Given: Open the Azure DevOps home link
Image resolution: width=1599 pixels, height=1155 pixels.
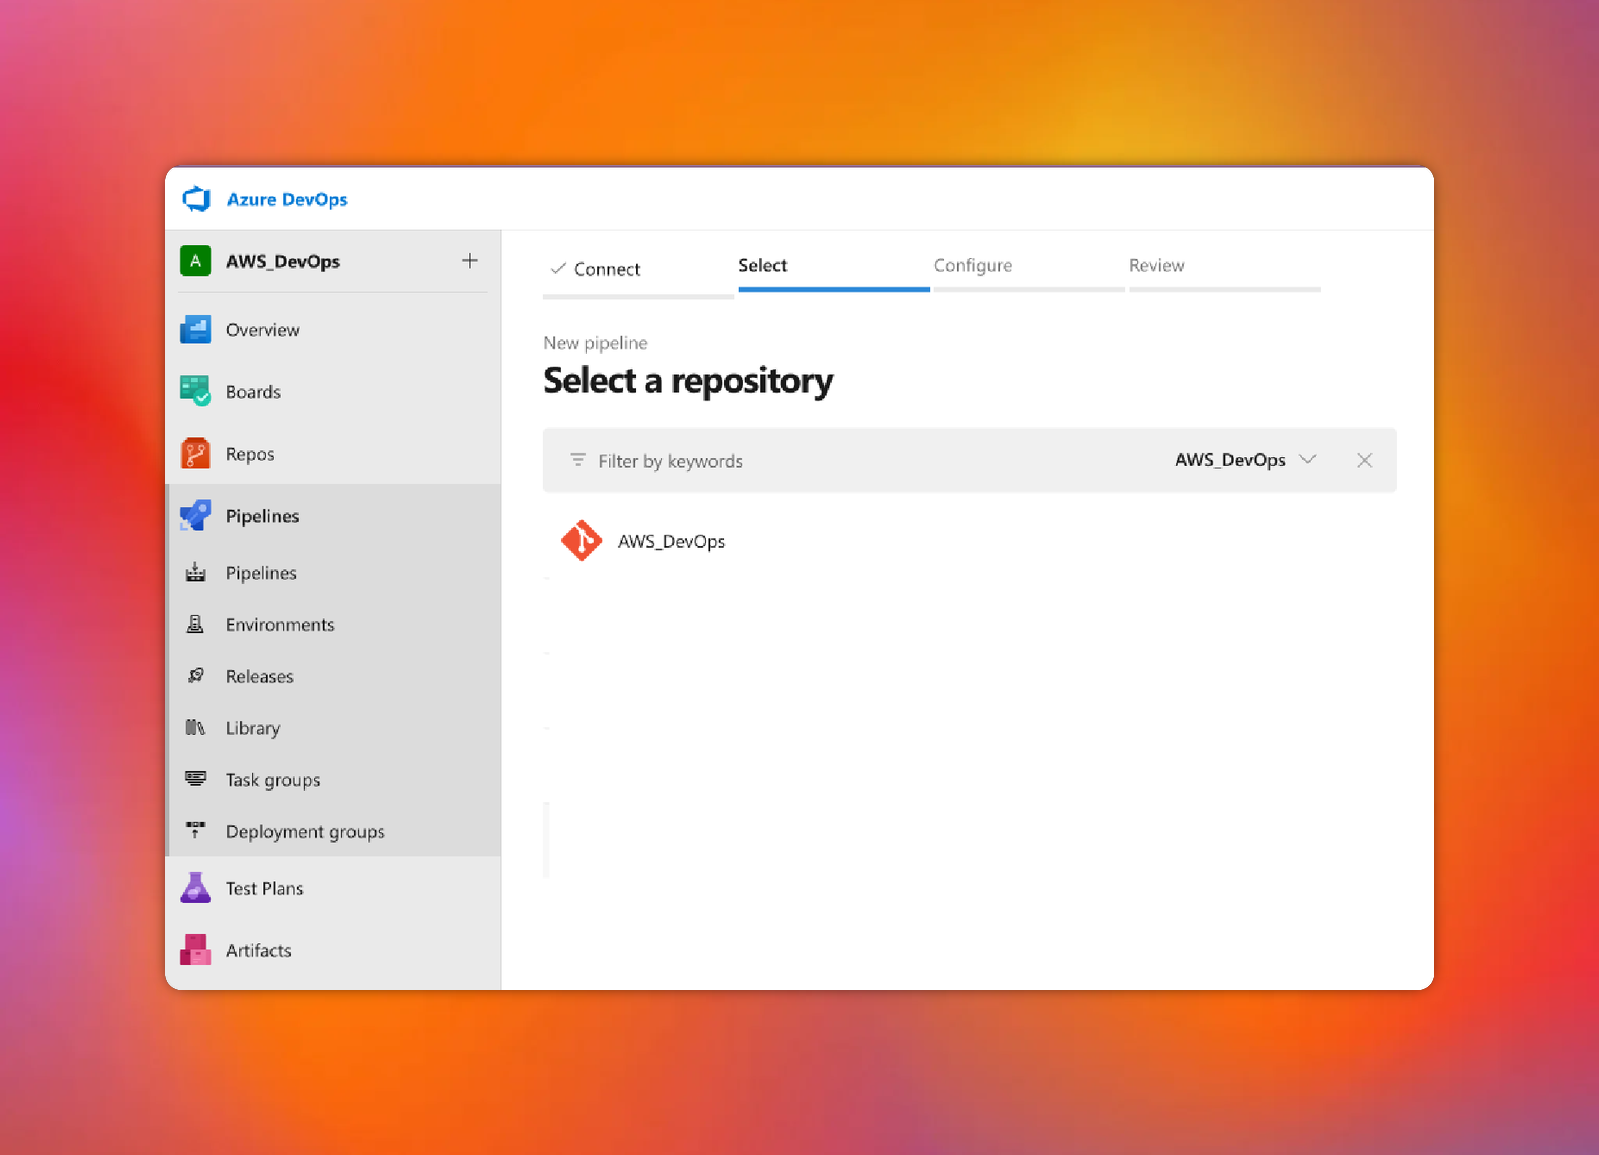Looking at the screenshot, I should click(x=287, y=199).
